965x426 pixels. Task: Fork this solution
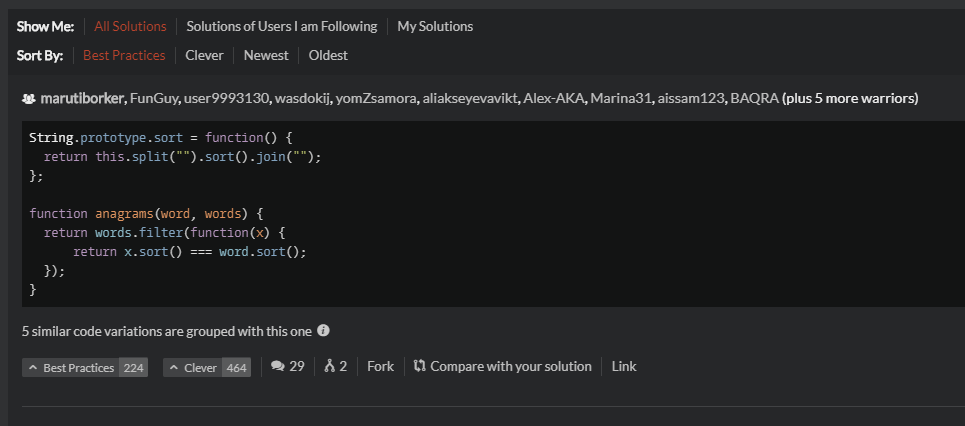coord(380,366)
